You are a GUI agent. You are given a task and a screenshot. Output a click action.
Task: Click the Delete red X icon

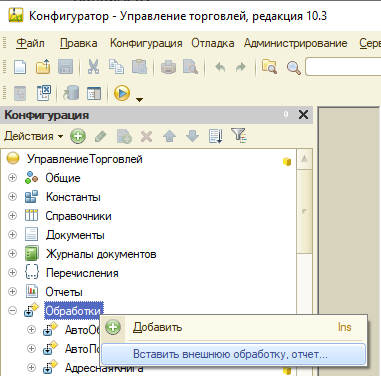[146, 136]
